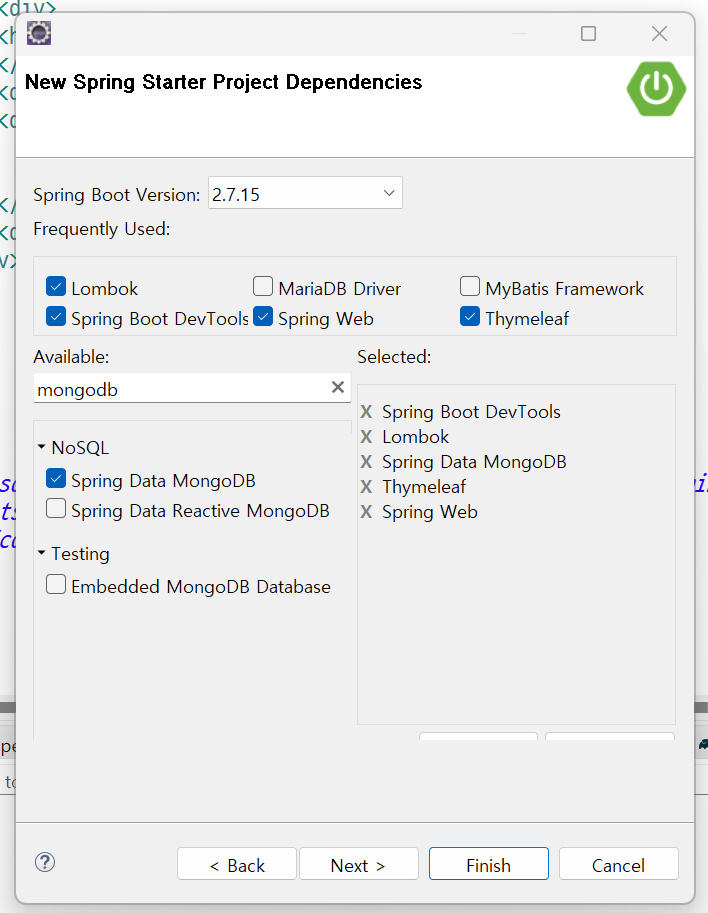
Task: Check Embedded MongoDB Database
Action: (56, 585)
